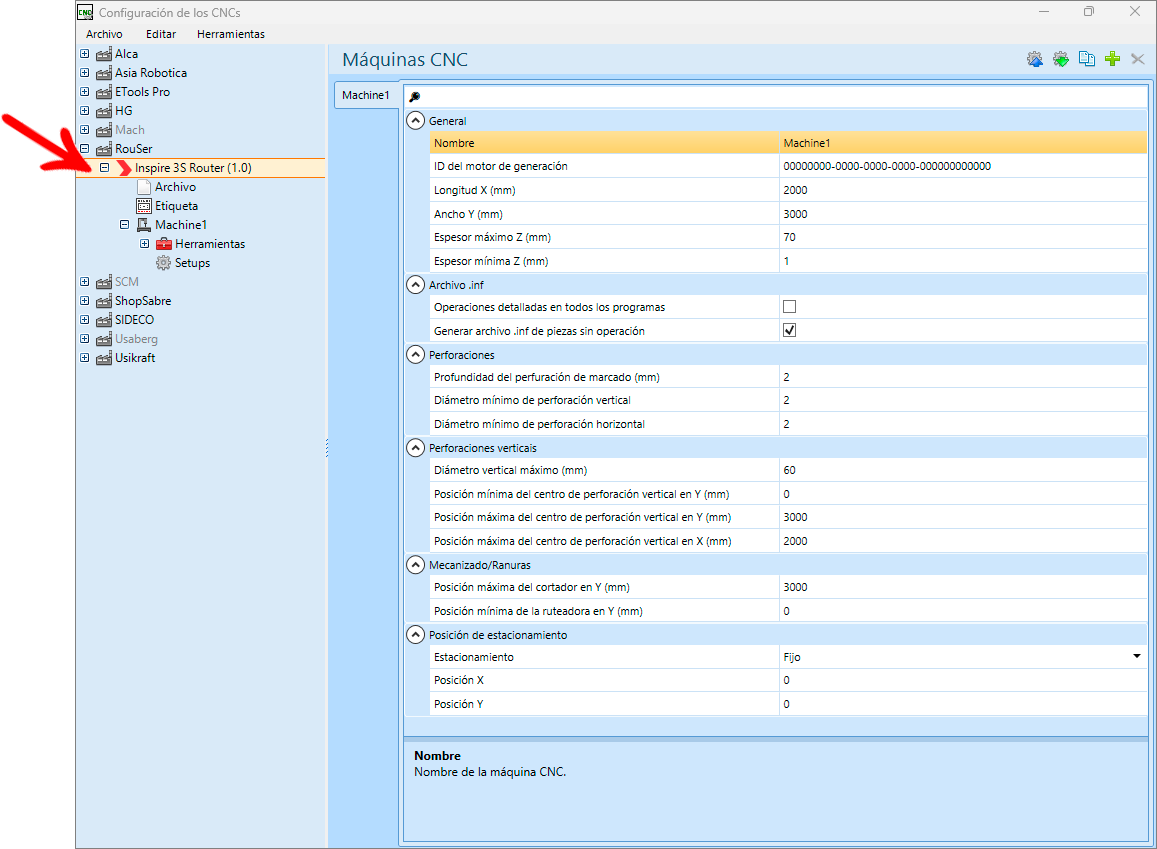Collapse the RouSer tree node
Screen dimensions: 1157x849
[85, 149]
